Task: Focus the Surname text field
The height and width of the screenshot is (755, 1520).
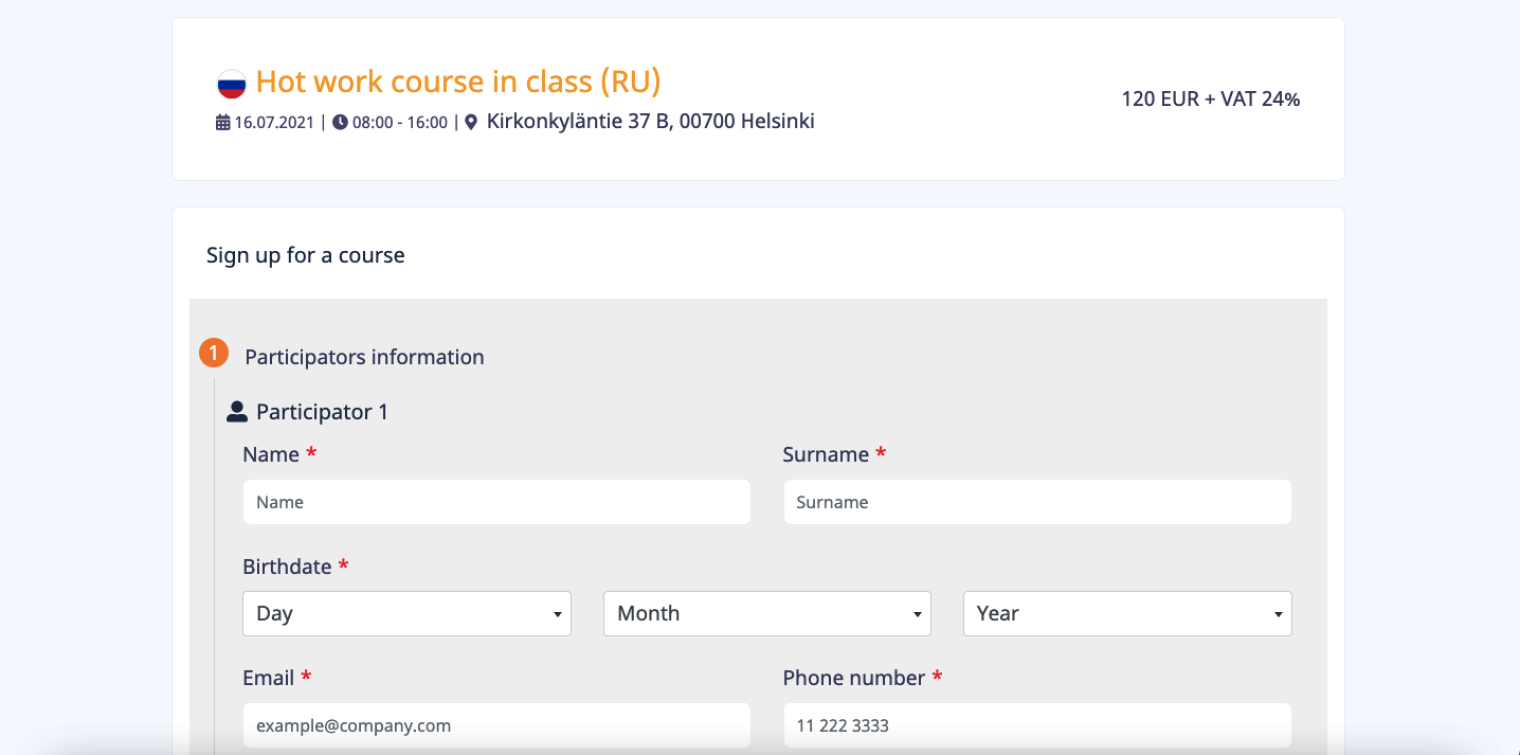Action: 1037,502
